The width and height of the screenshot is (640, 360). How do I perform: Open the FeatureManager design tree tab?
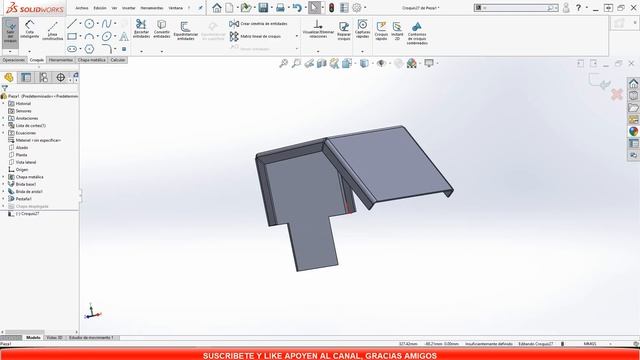pos(9,78)
